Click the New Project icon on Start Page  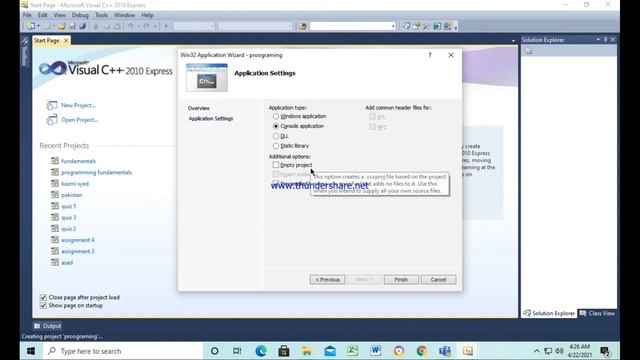click(52, 105)
